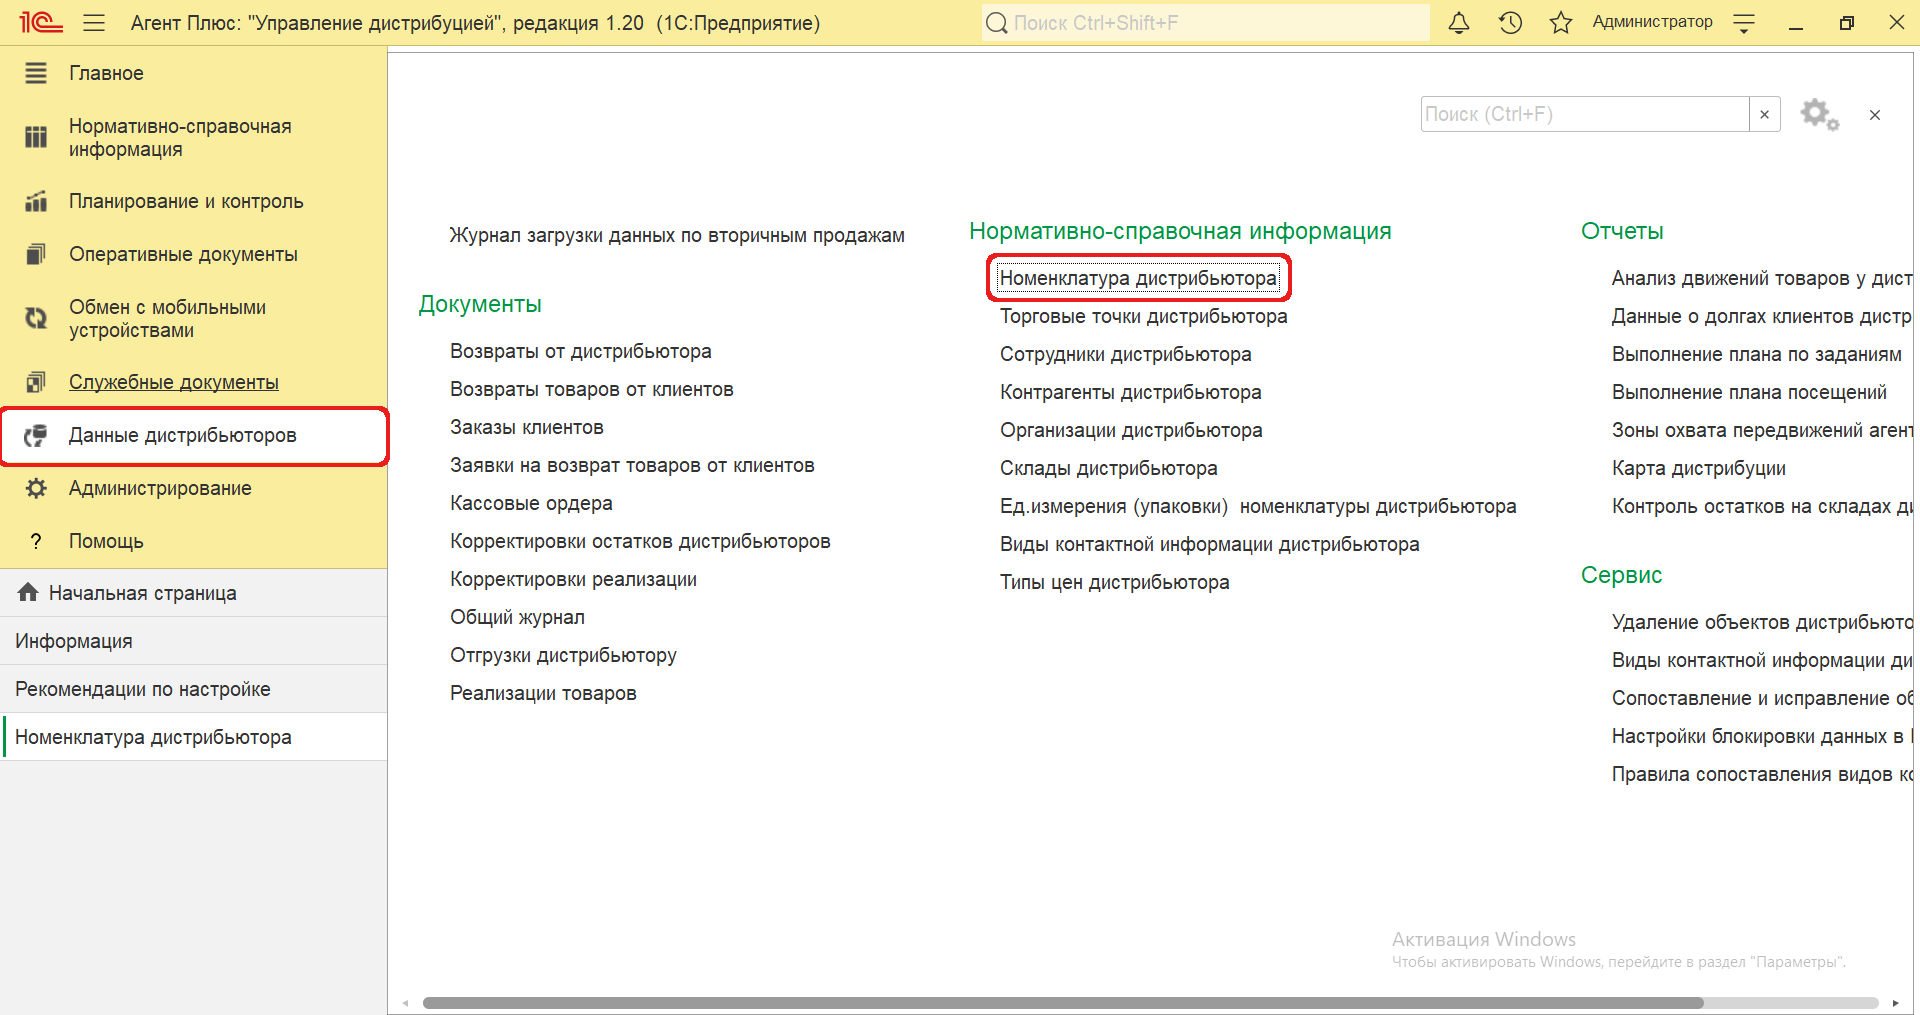Click the horizontal scrollbar thumb
Viewport: 1920px width, 1015px height.
(x=1062, y=1003)
